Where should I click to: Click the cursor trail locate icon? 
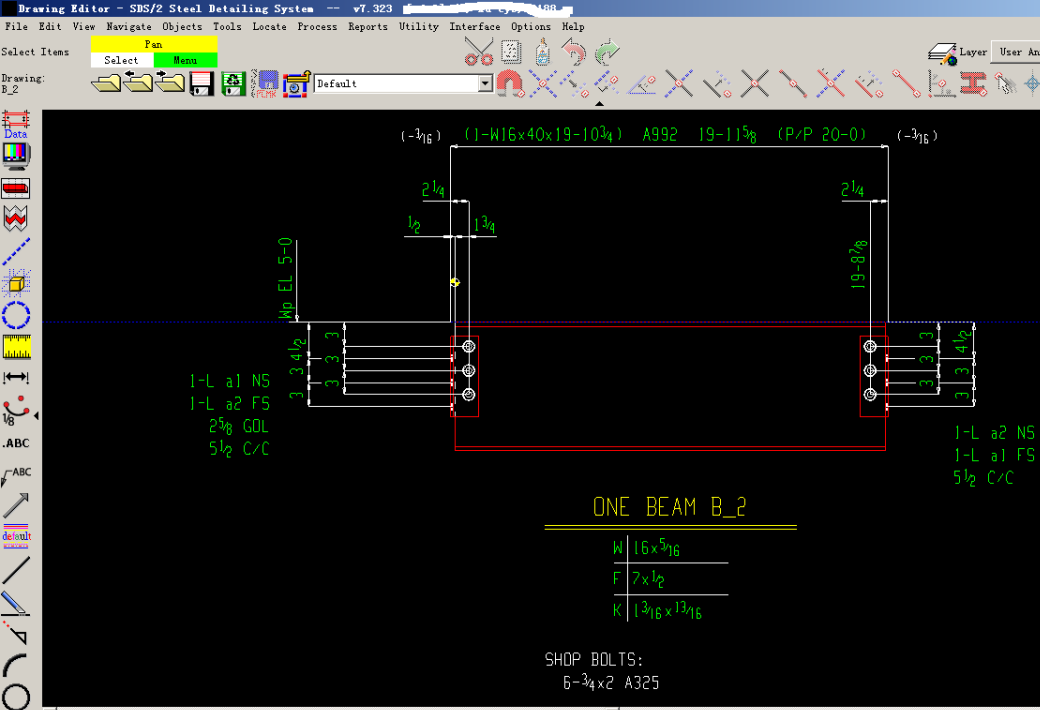click(x=1006, y=84)
